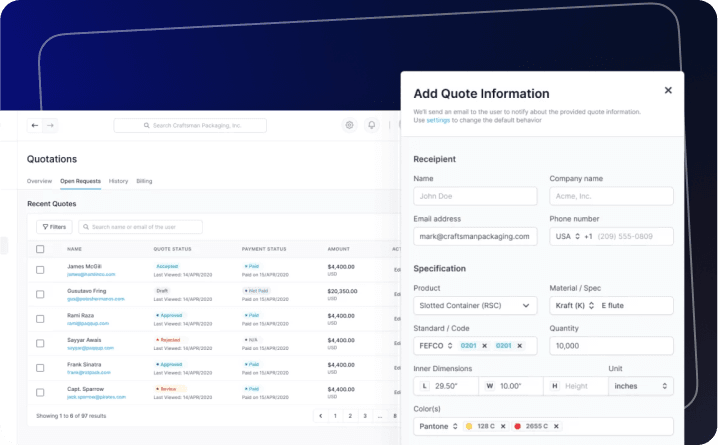718x445 pixels.
Task: Expand the Product dropdown Slotted Container (RSC)
Action: 474,306
